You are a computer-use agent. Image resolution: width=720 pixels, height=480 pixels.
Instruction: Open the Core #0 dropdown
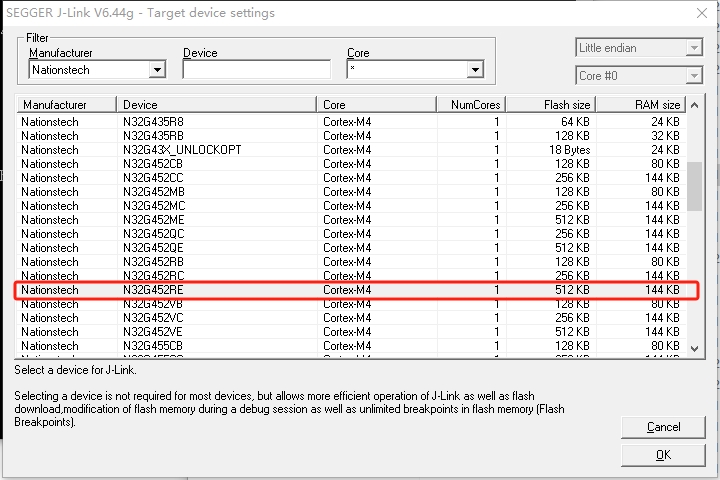tap(639, 75)
